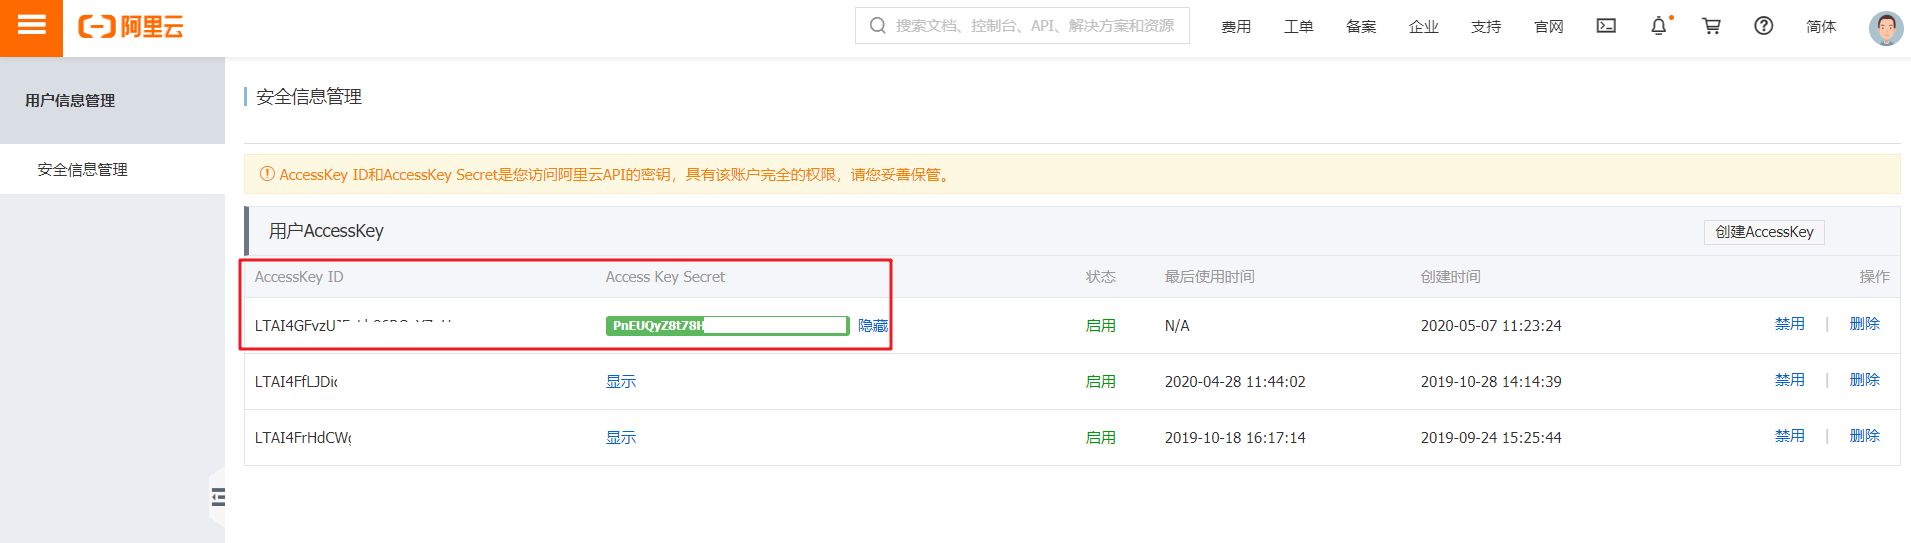Select 安全信息管理 in the sidebar
The image size is (1911, 543).
82,170
